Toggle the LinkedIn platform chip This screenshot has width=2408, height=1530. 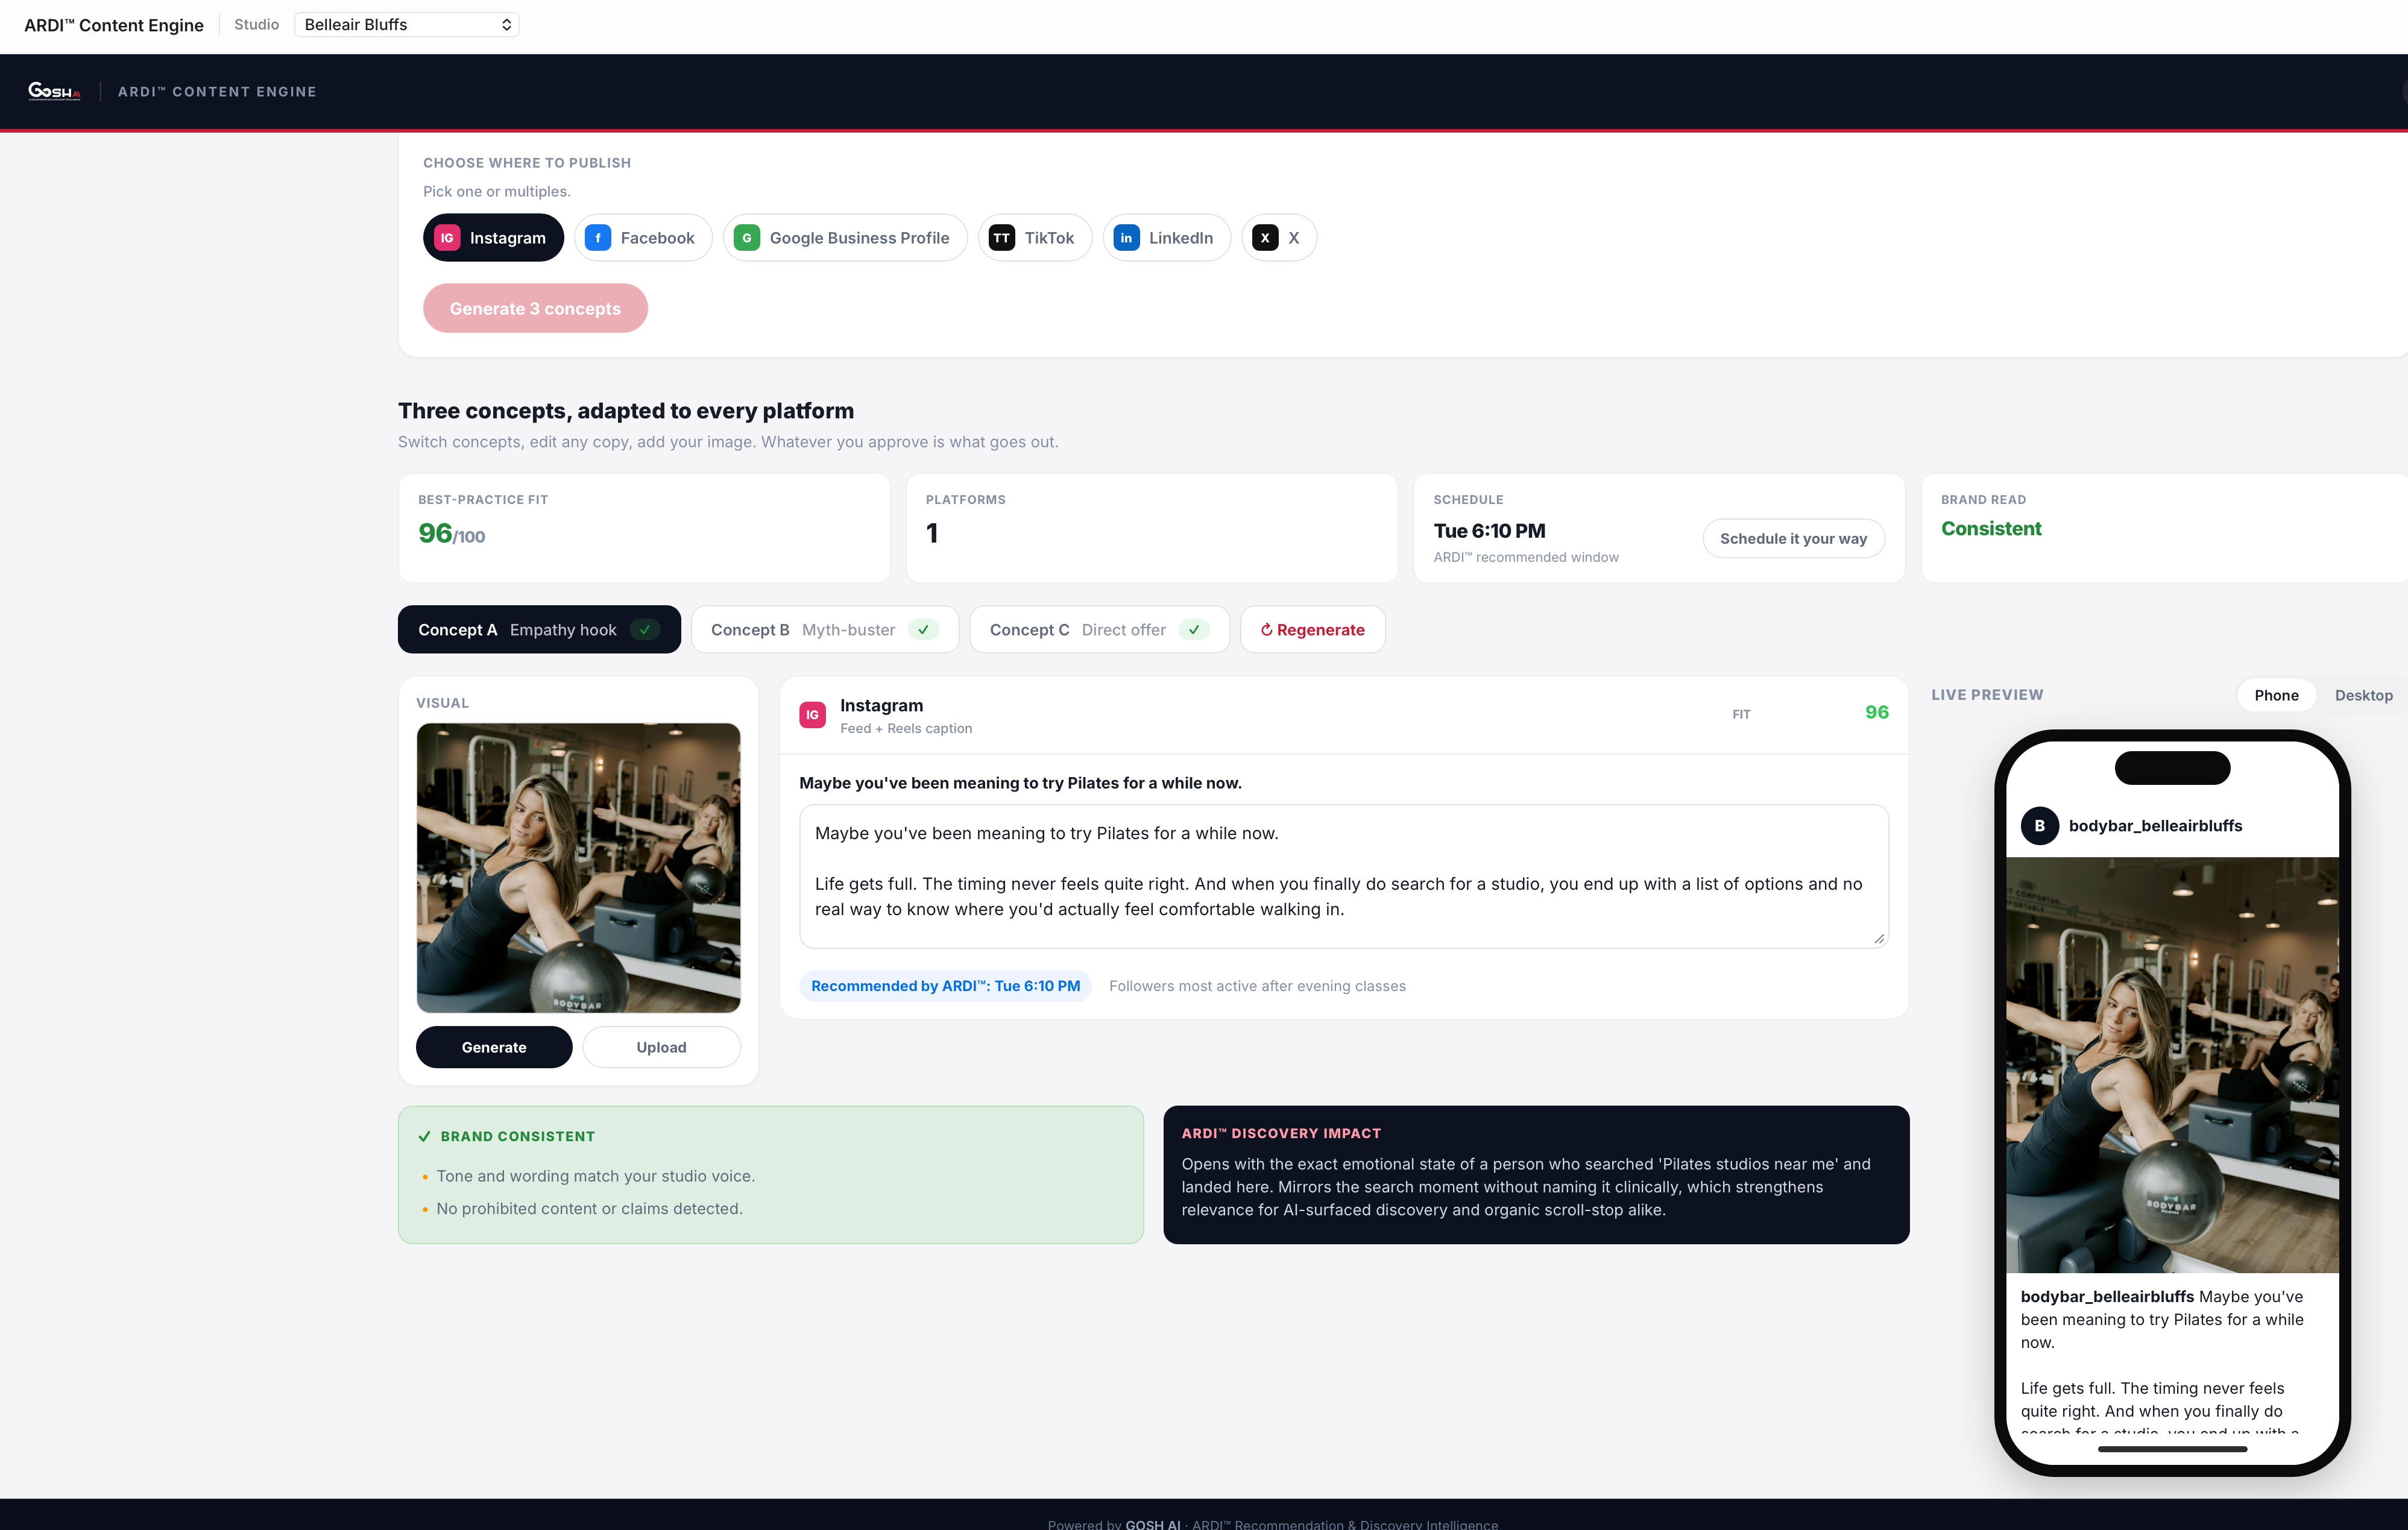pos(1166,237)
